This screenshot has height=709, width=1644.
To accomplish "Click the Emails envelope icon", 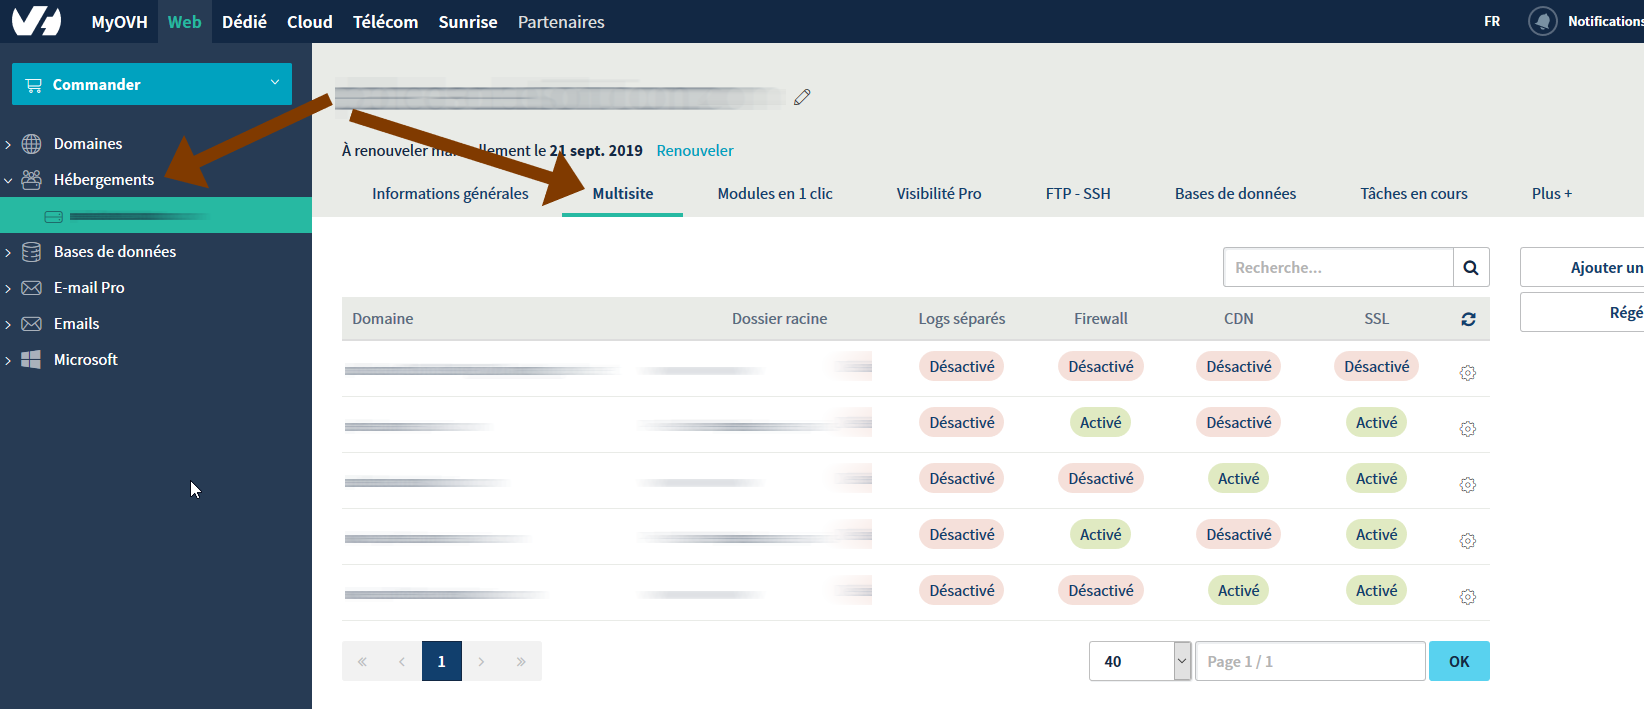I will click(32, 324).
